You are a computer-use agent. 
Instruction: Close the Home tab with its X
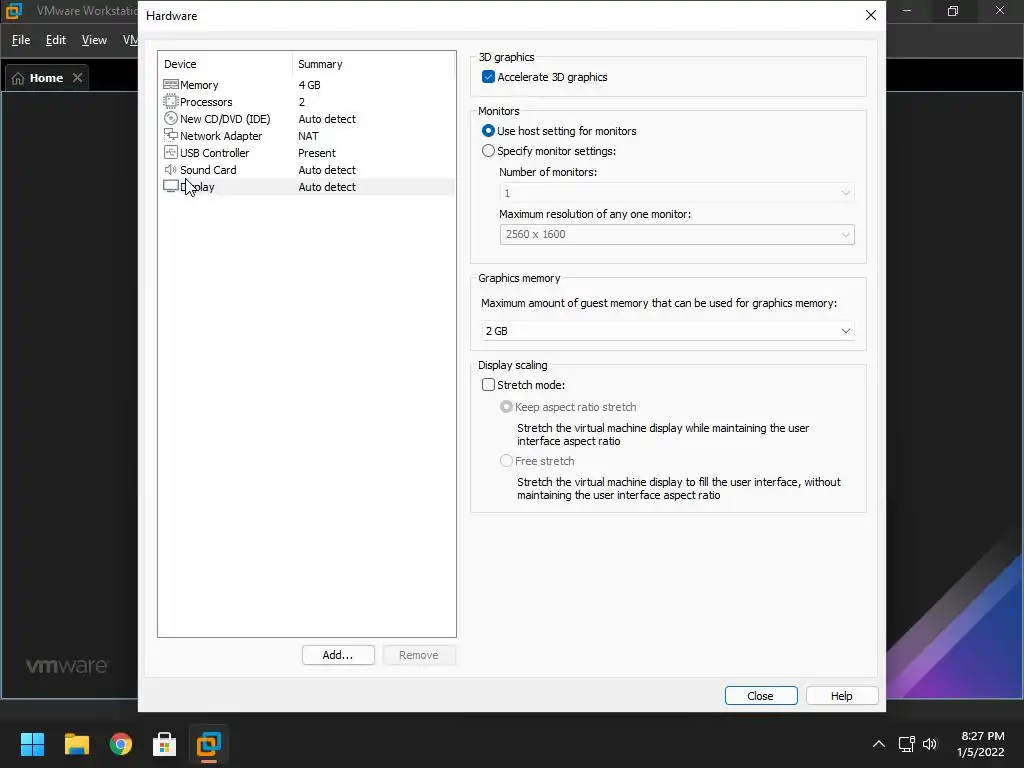pos(77,78)
